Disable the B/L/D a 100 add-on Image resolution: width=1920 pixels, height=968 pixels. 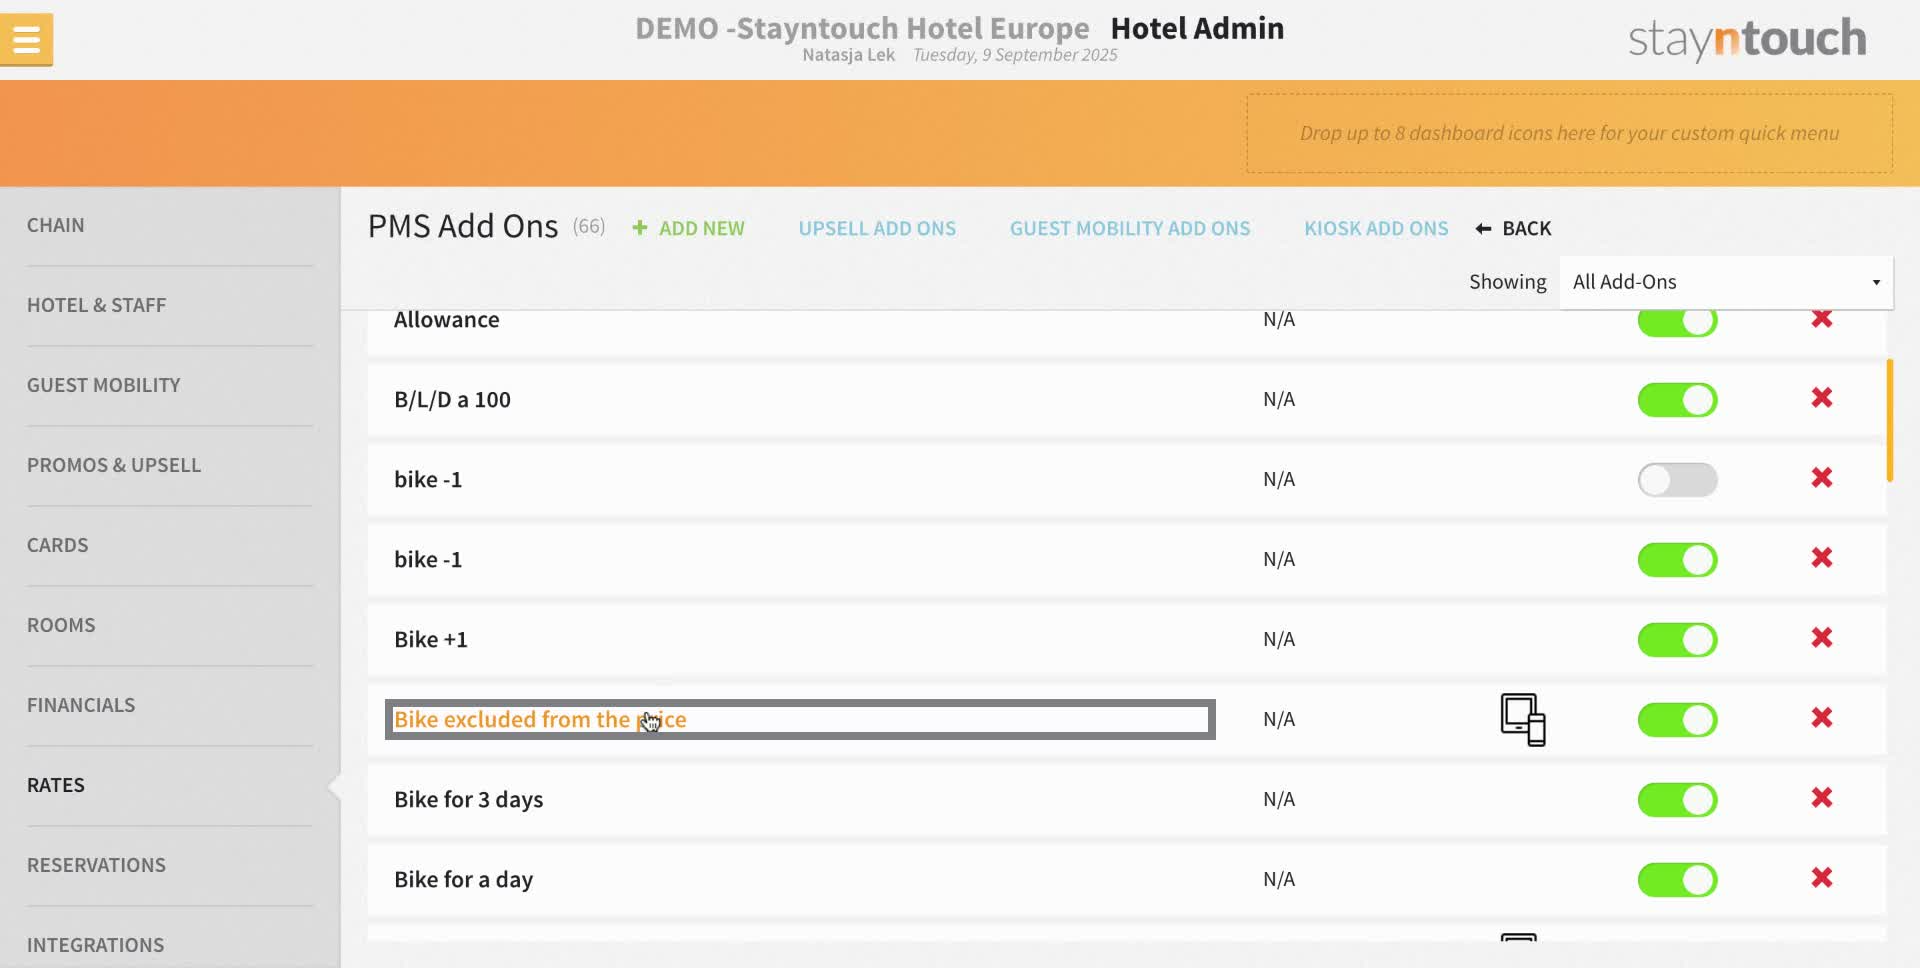[x=1677, y=400]
